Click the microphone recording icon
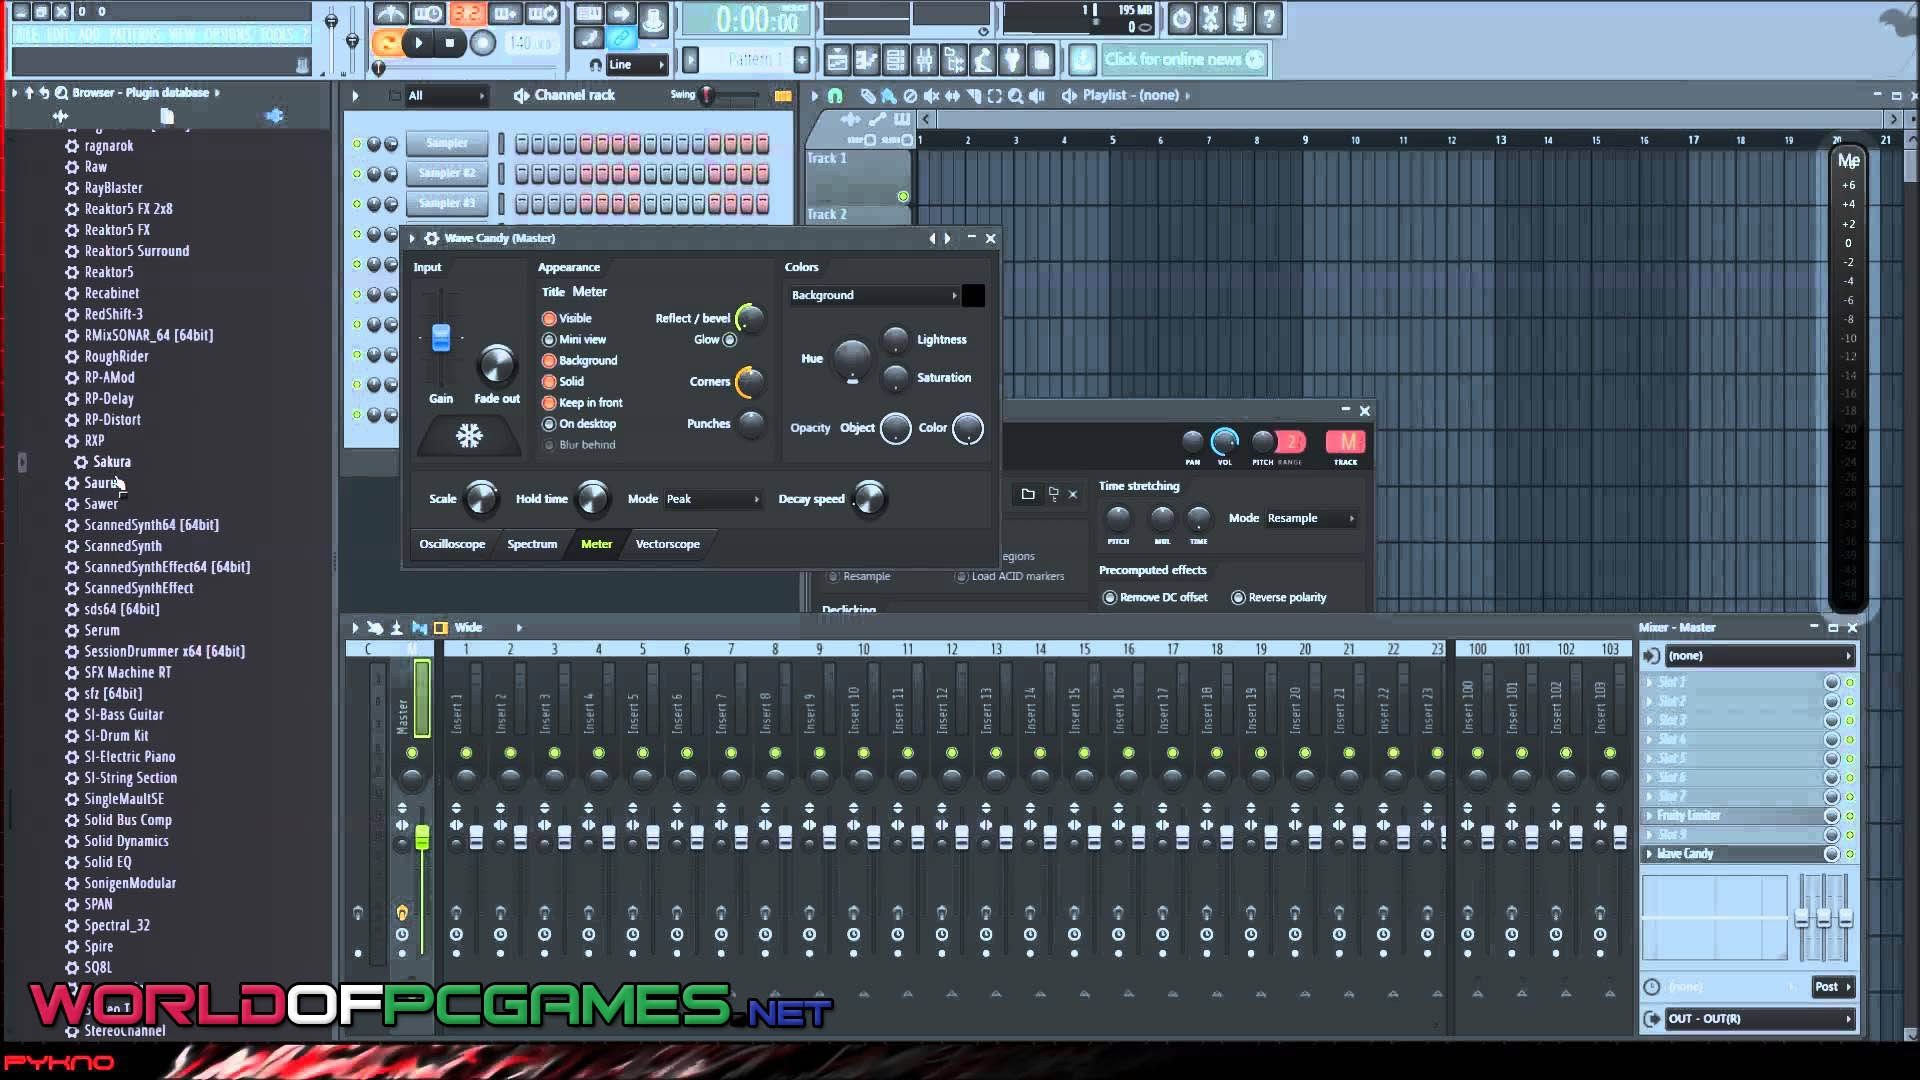Image resolution: width=1920 pixels, height=1080 pixels. 1240,18
